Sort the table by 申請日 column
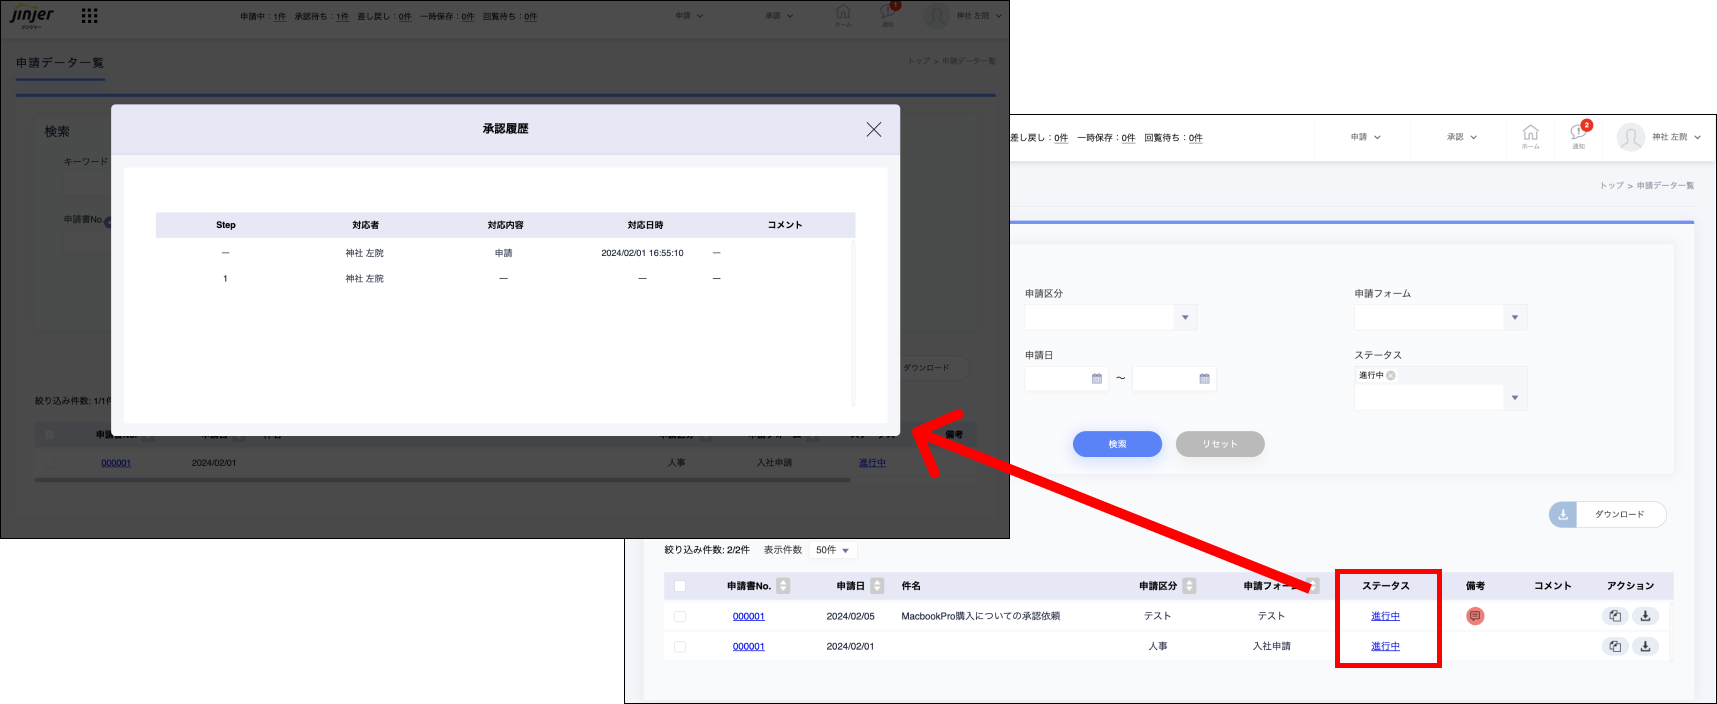This screenshot has height=704, width=1717. tap(877, 586)
